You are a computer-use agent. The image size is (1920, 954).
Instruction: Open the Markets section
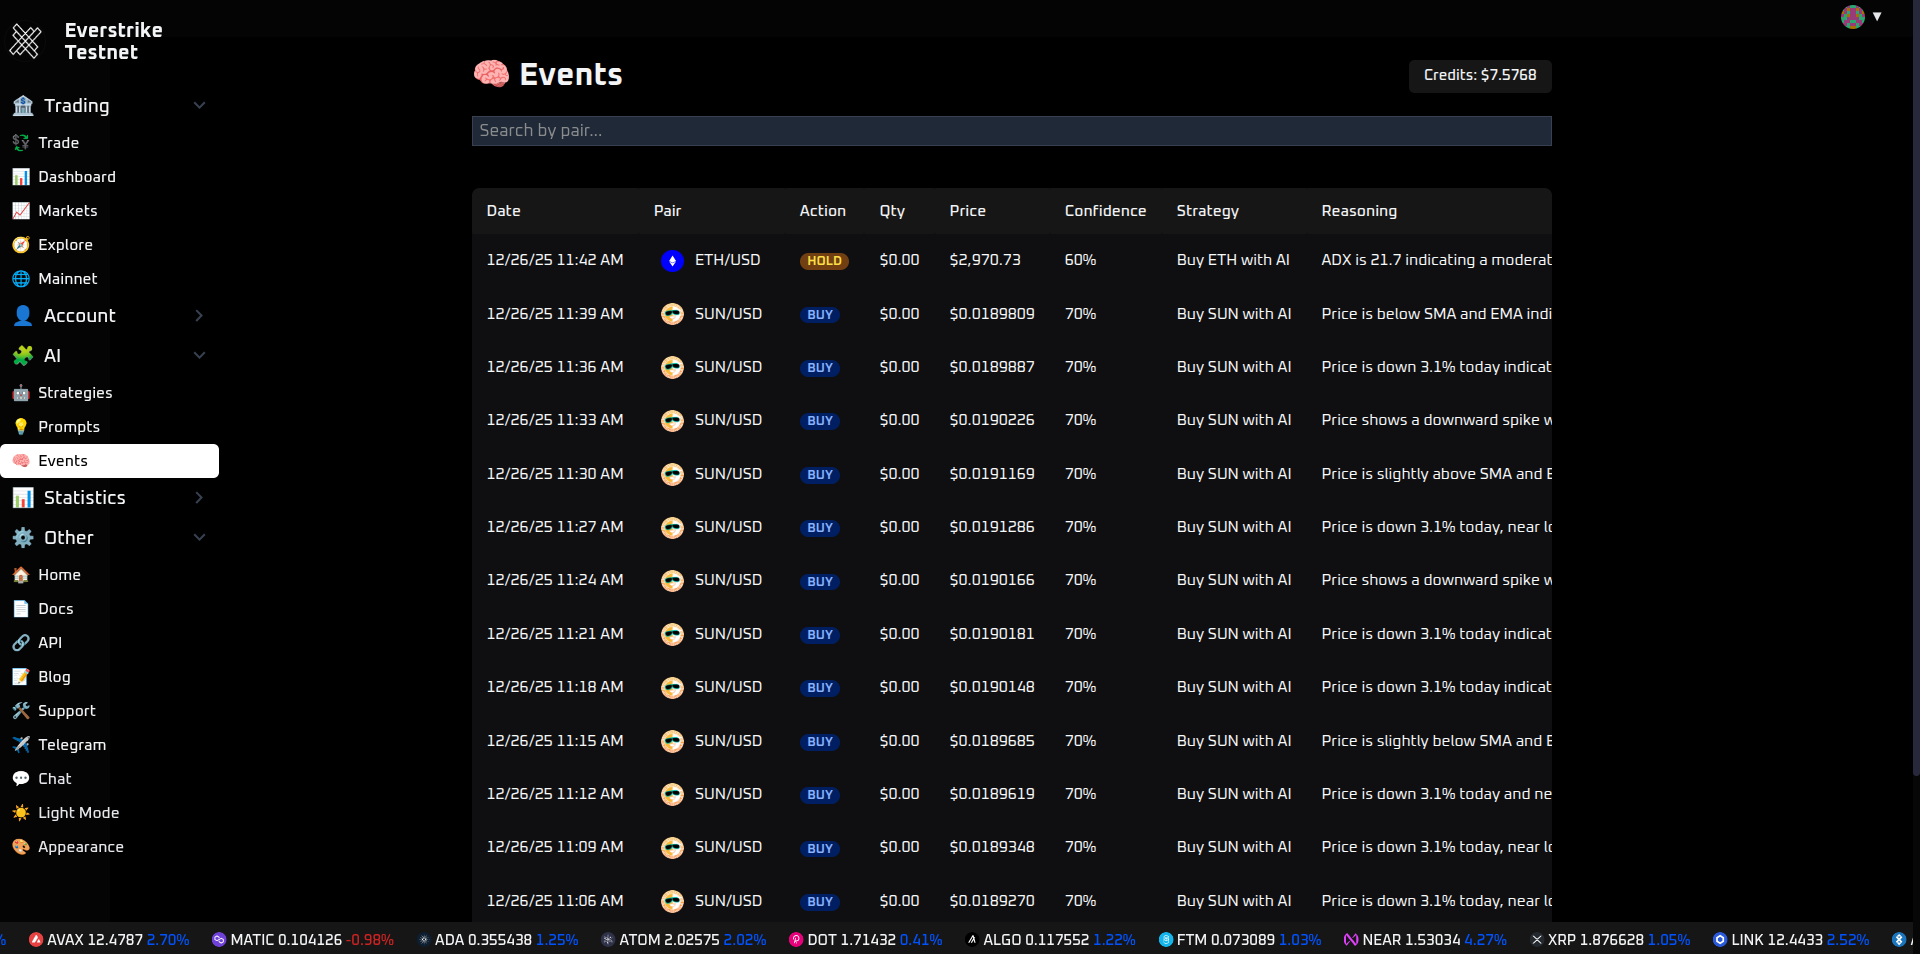68,211
